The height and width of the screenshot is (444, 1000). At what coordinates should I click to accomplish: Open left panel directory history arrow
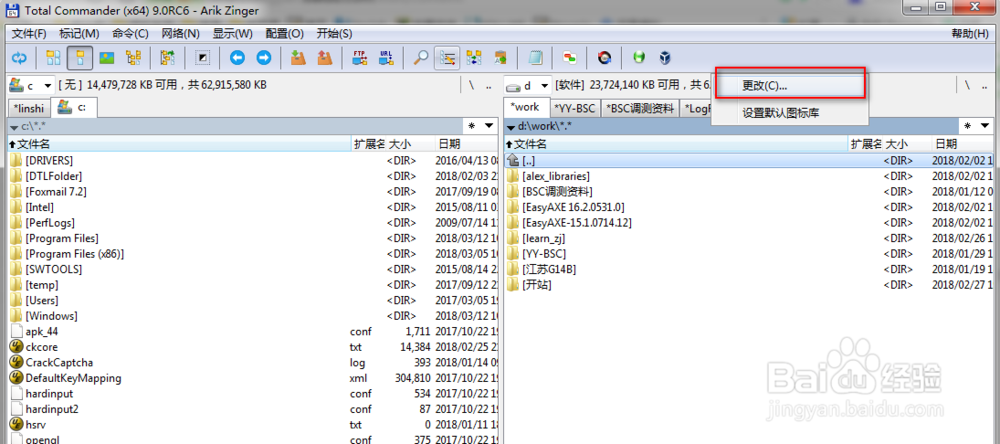tap(489, 126)
